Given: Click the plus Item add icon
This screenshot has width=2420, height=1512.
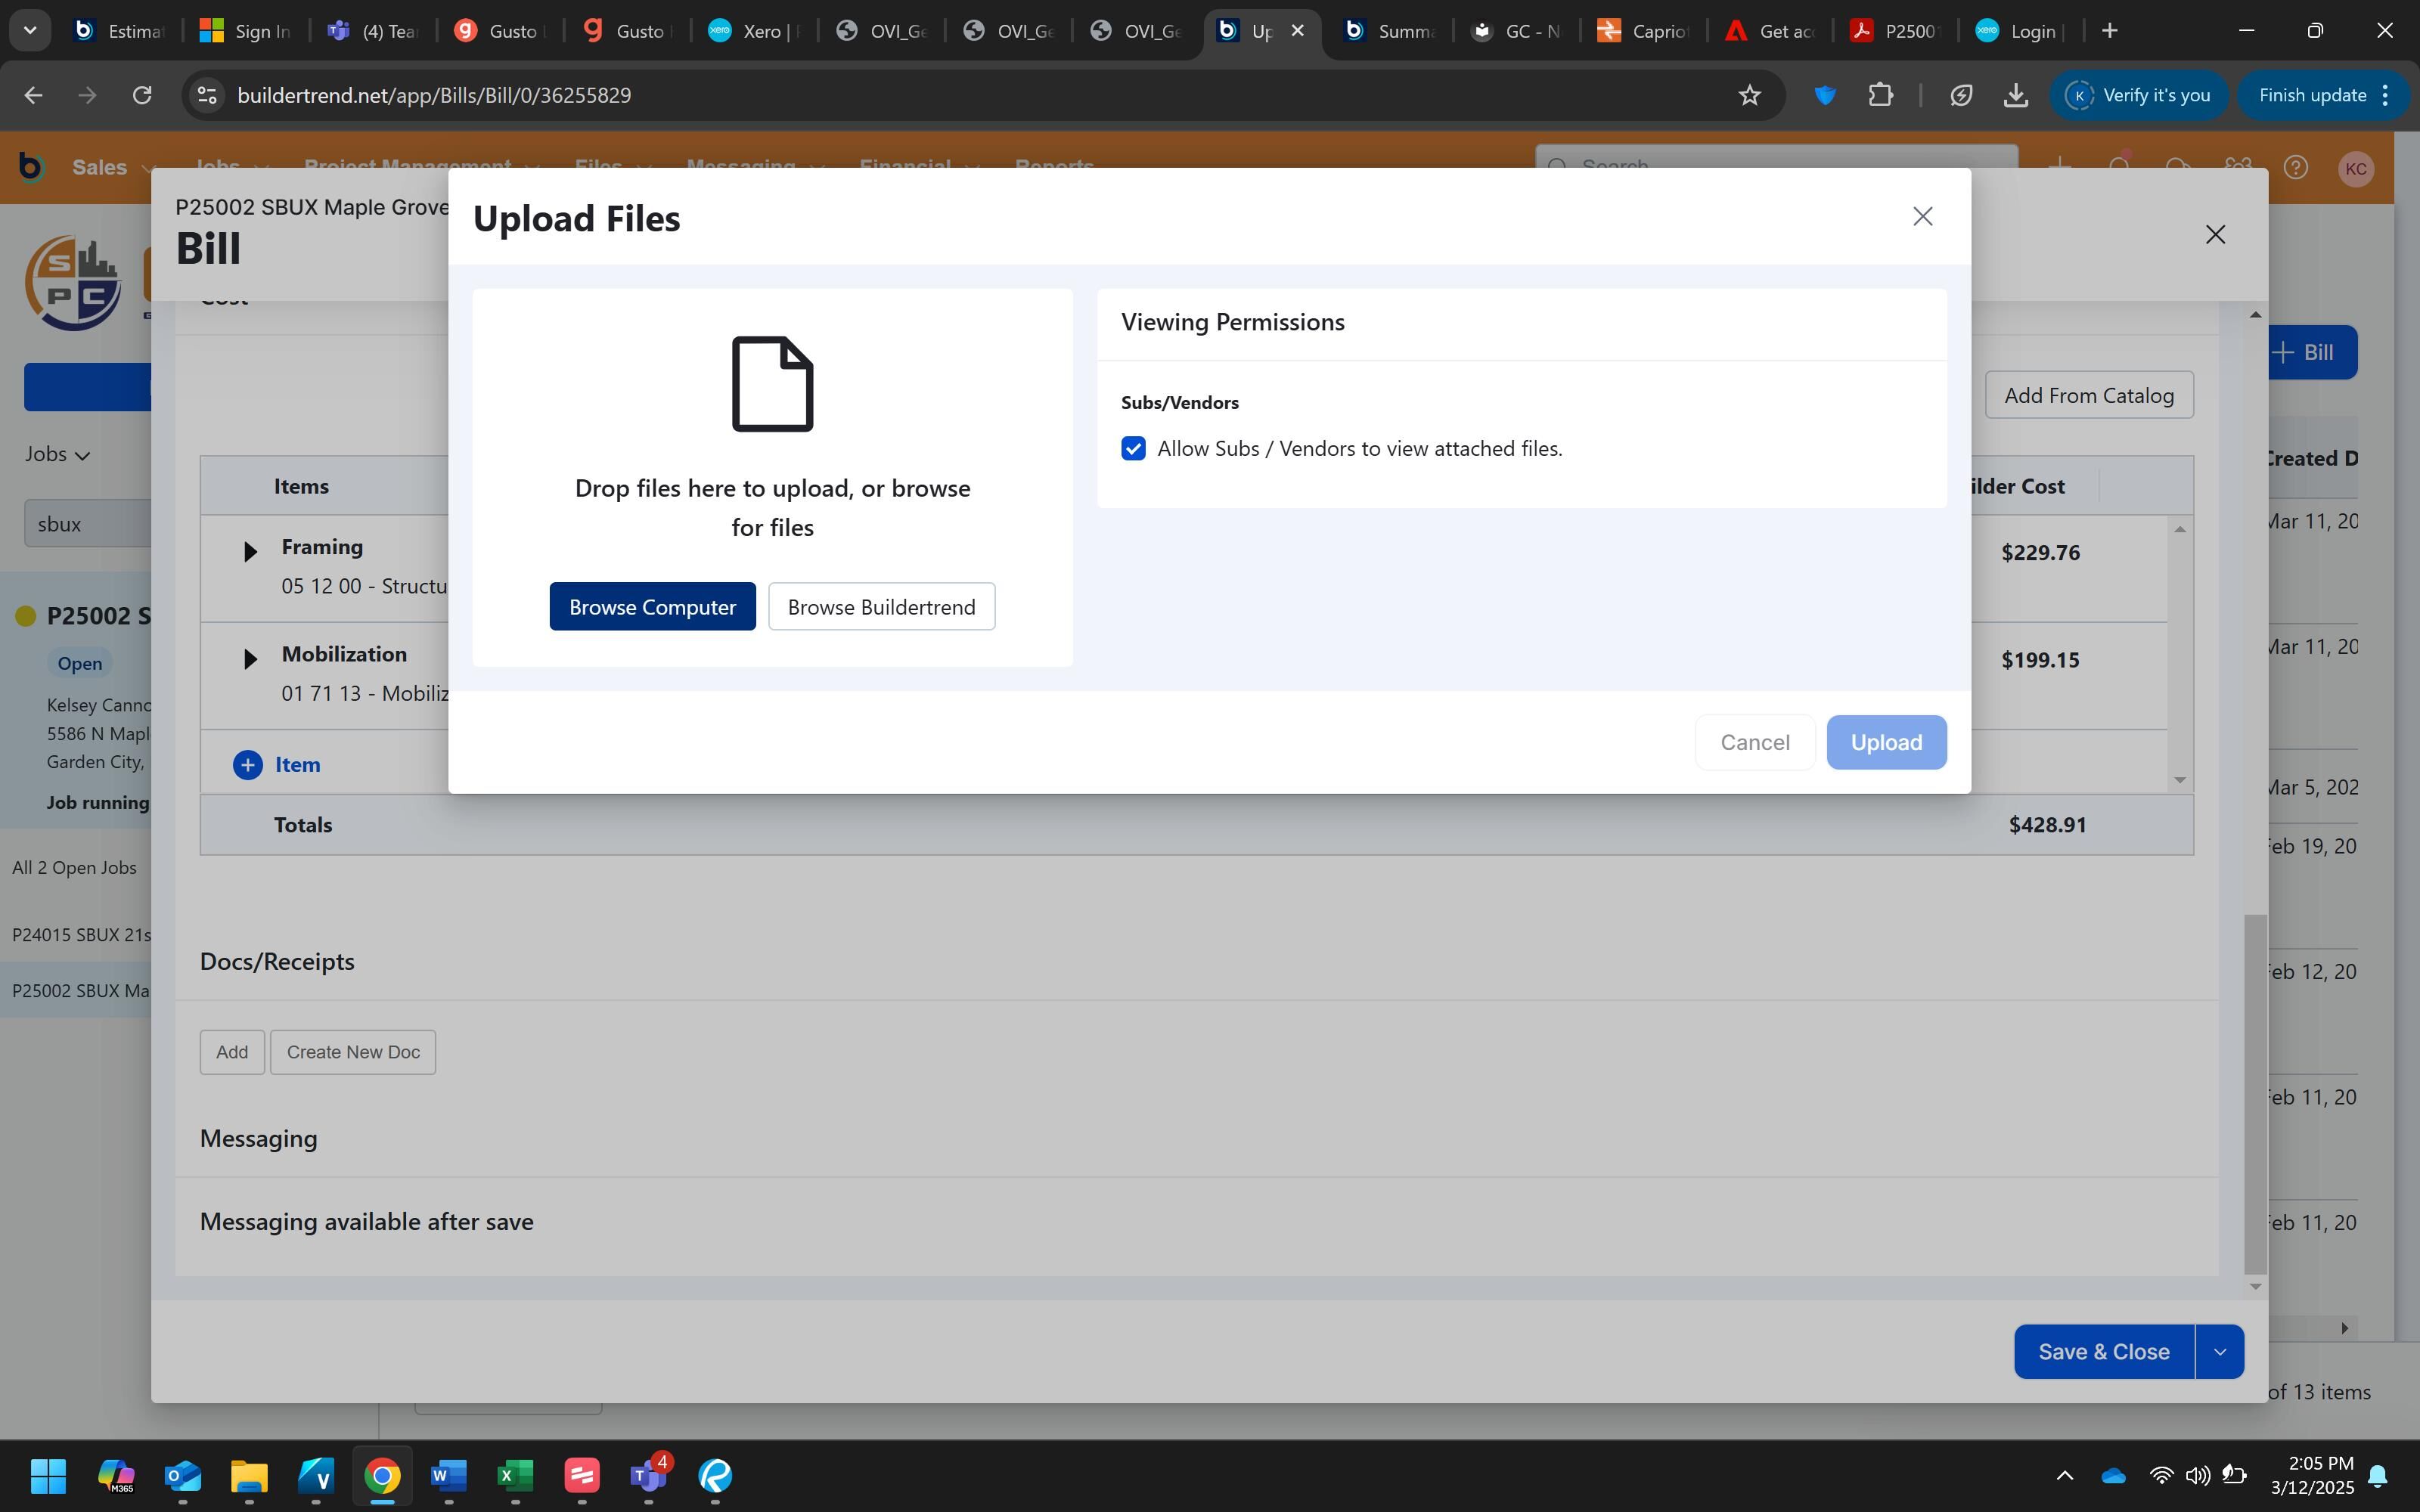Looking at the screenshot, I should point(247,765).
